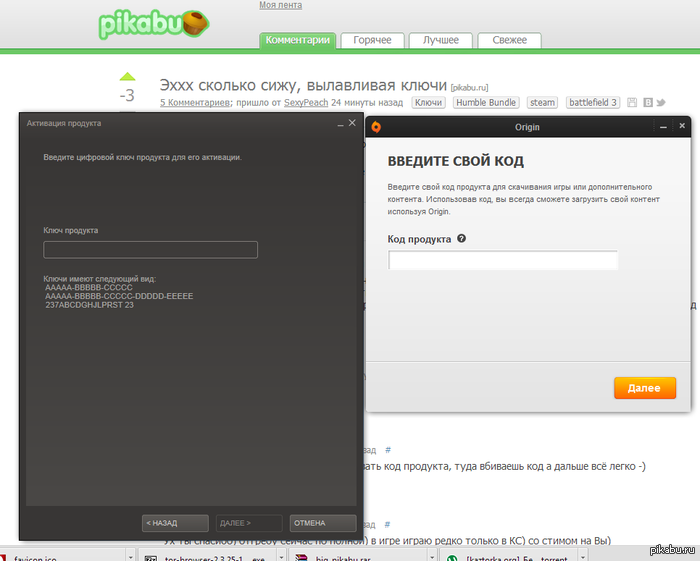Focus the Ключ продукта input field
Screen dimensions: 700x561
point(150,249)
